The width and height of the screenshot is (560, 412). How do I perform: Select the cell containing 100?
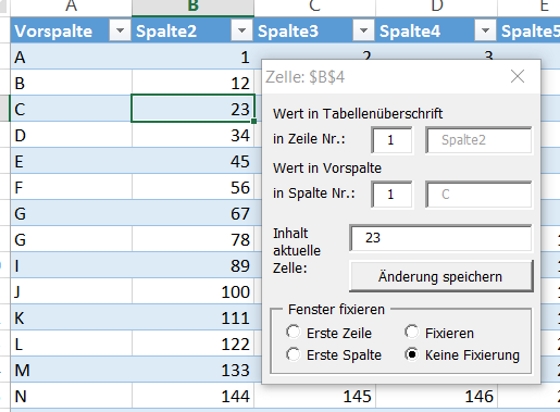tap(193, 291)
